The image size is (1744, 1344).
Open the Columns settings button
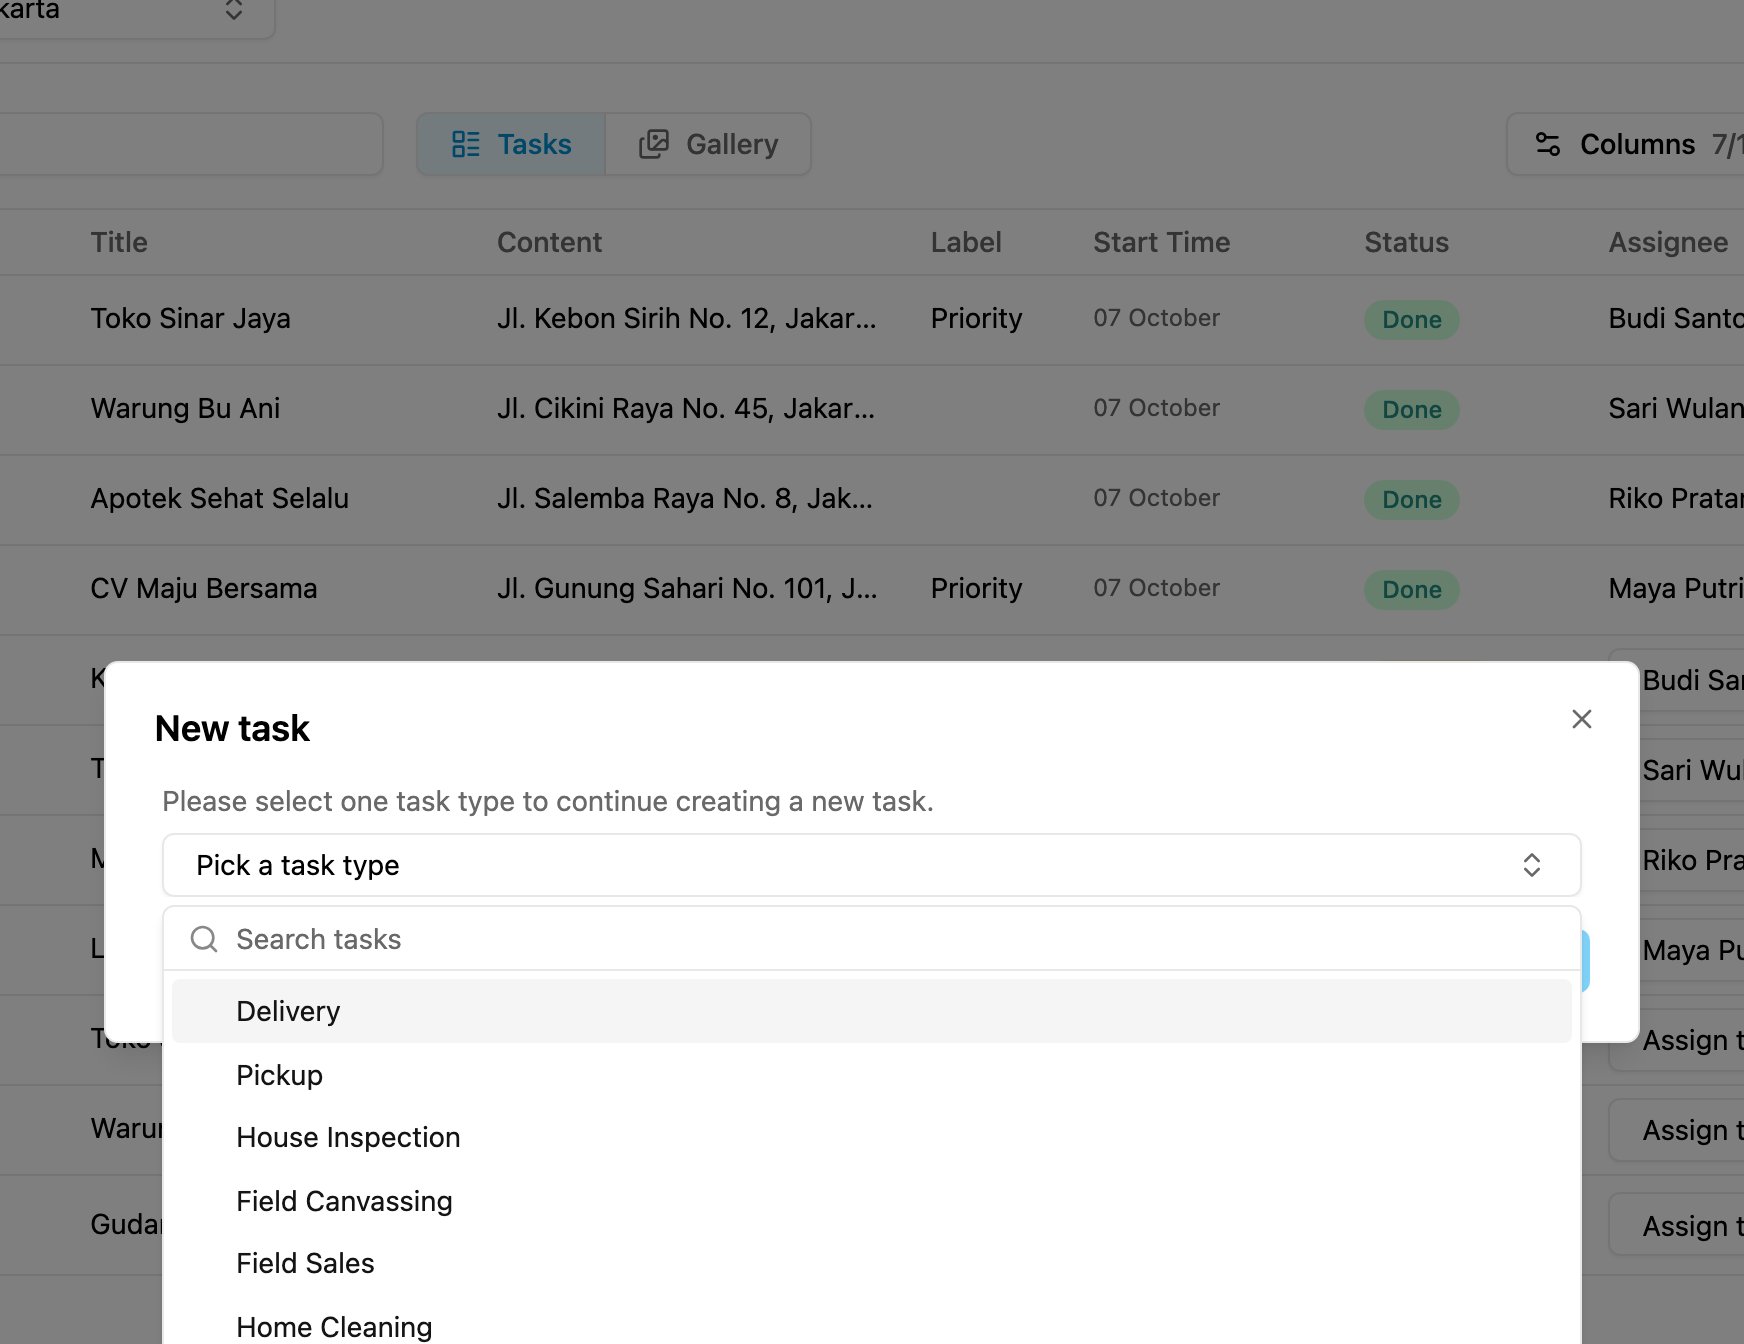click(1626, 144)
